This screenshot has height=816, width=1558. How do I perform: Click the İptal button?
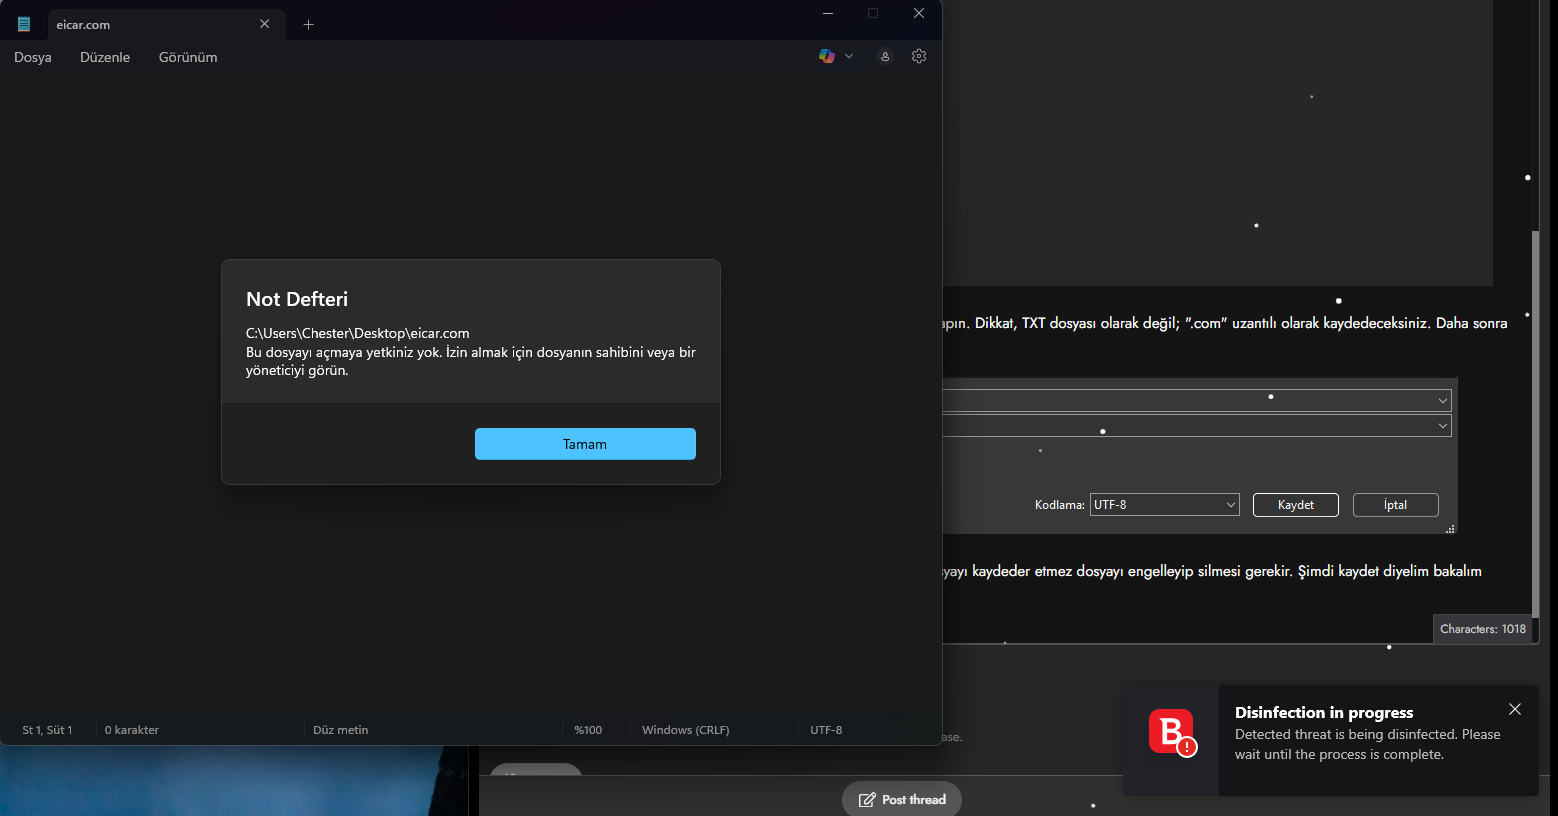1396,505
